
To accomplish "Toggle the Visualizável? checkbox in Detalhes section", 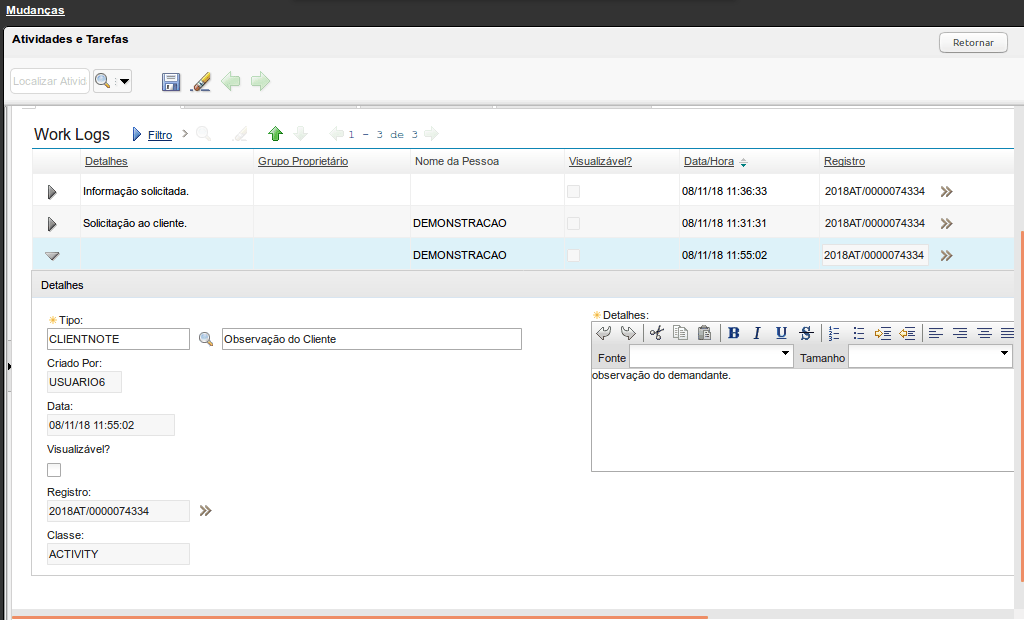I will tap(54, 470).
